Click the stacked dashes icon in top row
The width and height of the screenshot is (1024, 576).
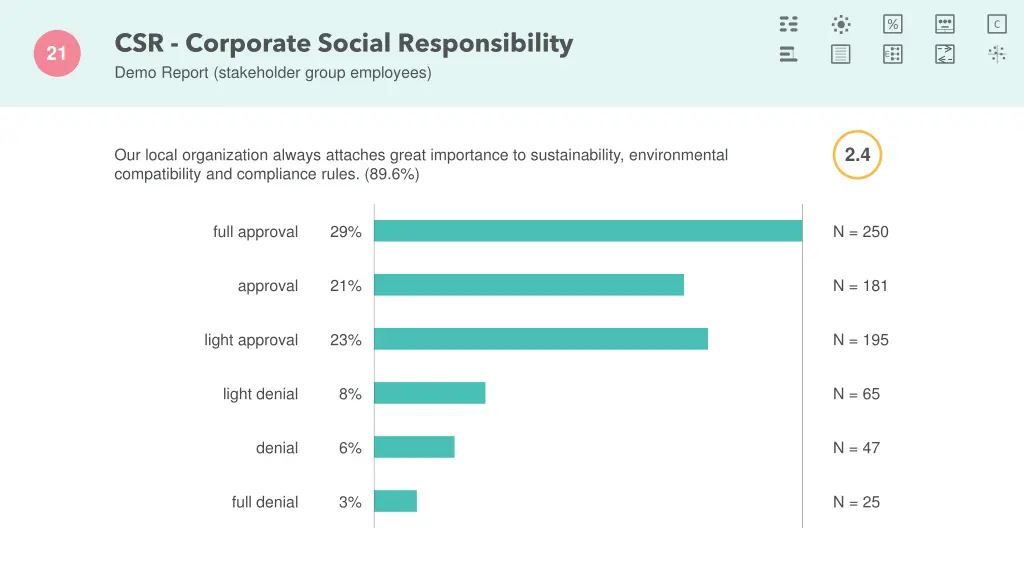coord(789,24)
